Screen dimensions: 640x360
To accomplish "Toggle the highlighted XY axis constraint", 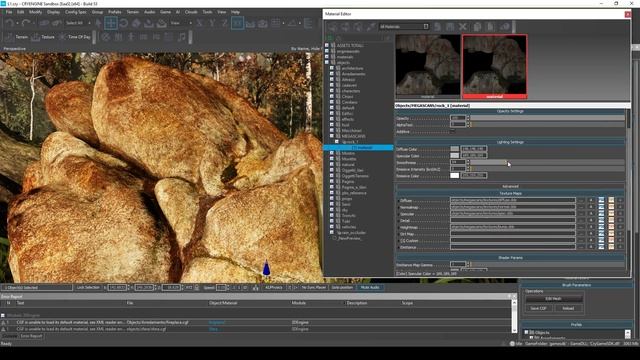I will [x=238, y=23].
